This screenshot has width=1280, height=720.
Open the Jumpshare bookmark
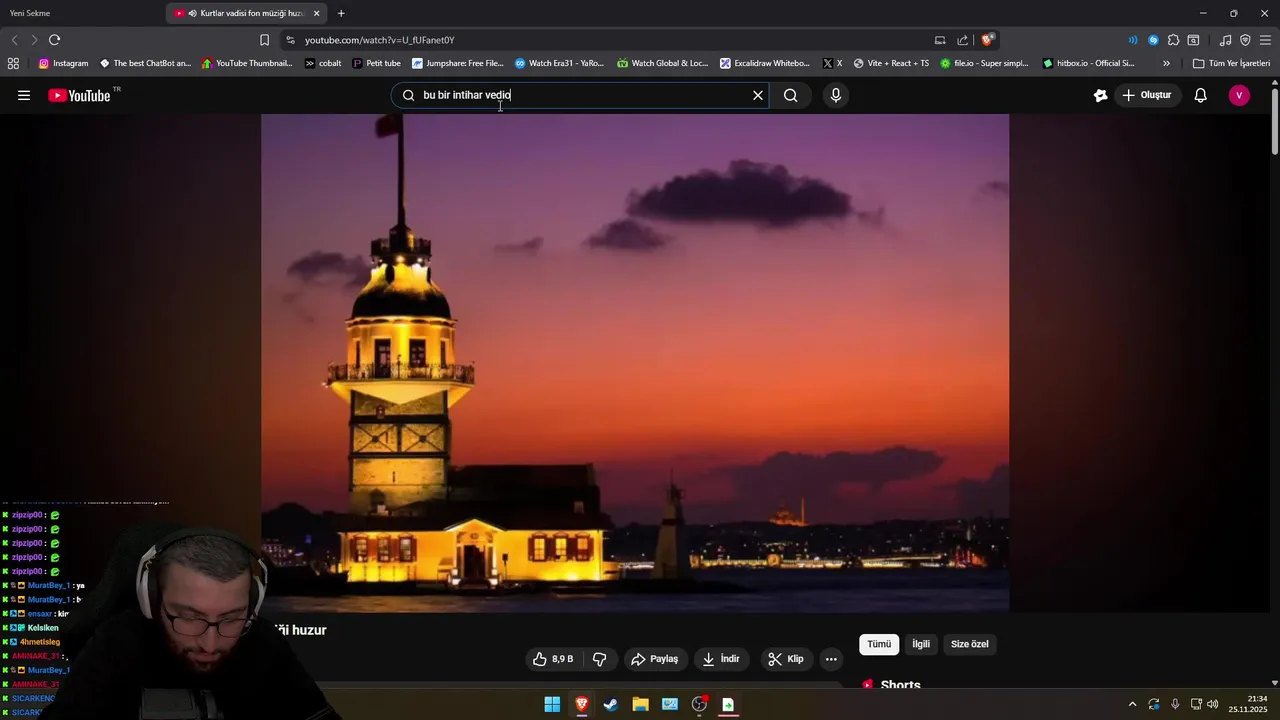coord(458,63)
